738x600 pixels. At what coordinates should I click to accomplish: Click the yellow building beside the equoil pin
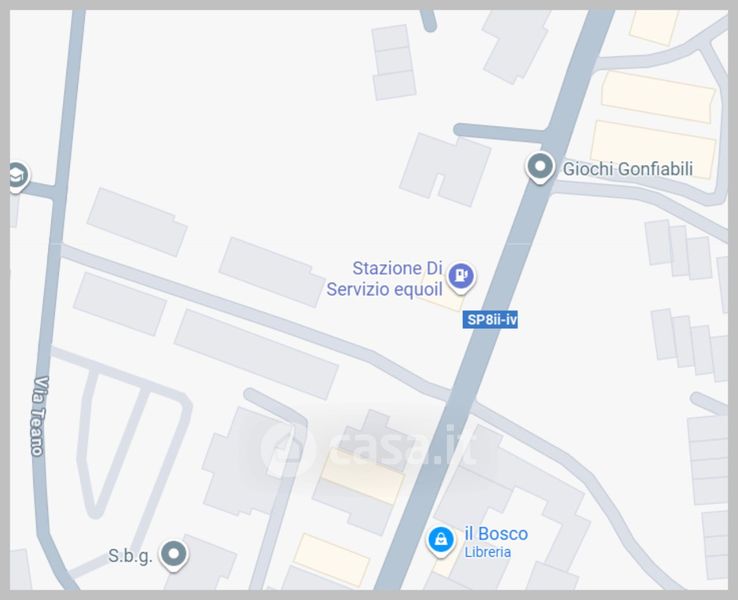442,296
